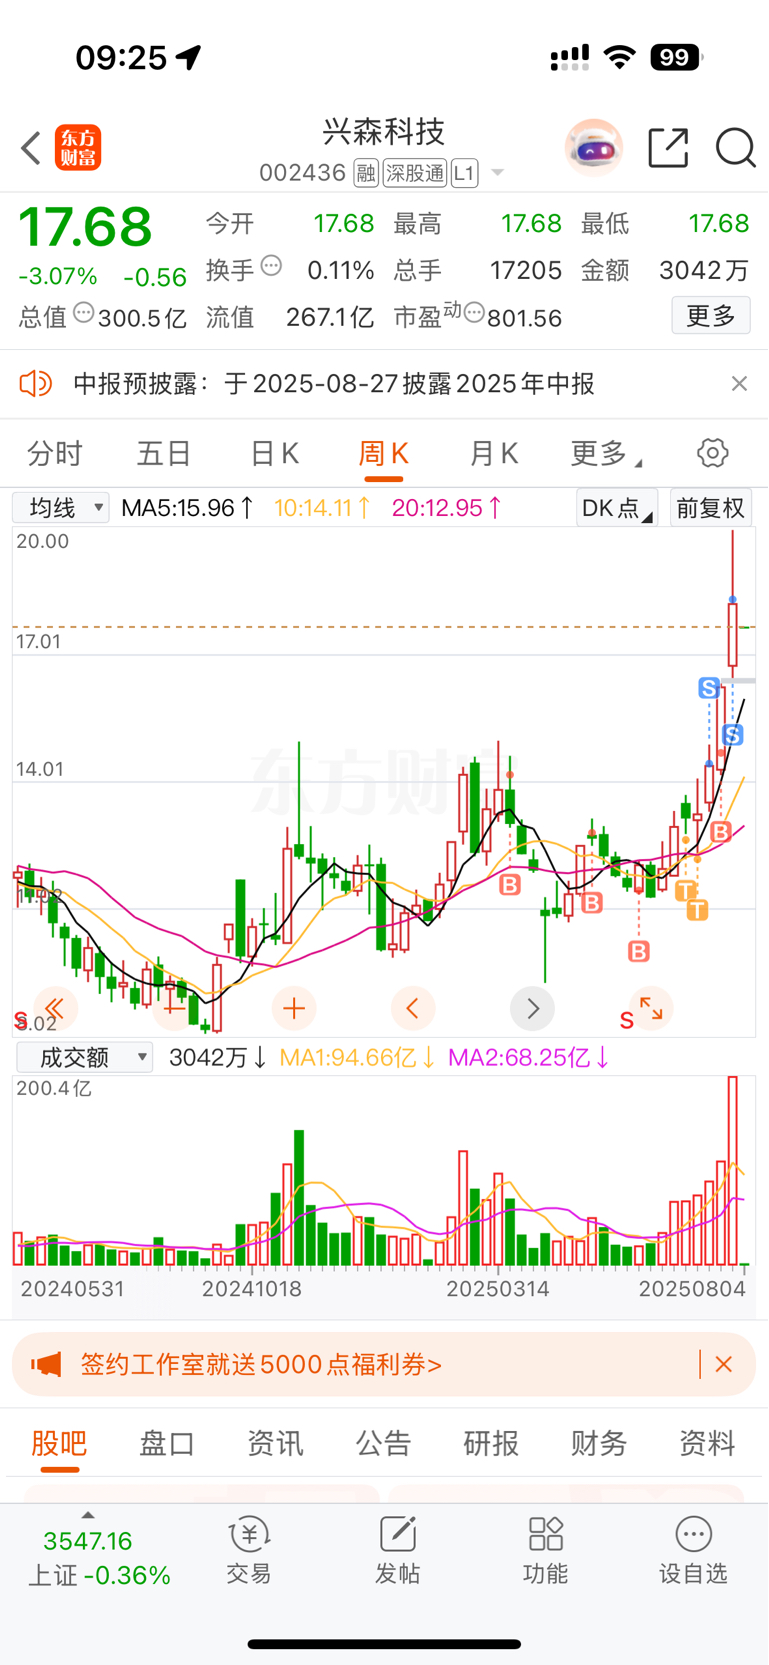Tap the 换手 info circle icon
The height and width of the screenshot is (1665, 769).
coord(271,267)
